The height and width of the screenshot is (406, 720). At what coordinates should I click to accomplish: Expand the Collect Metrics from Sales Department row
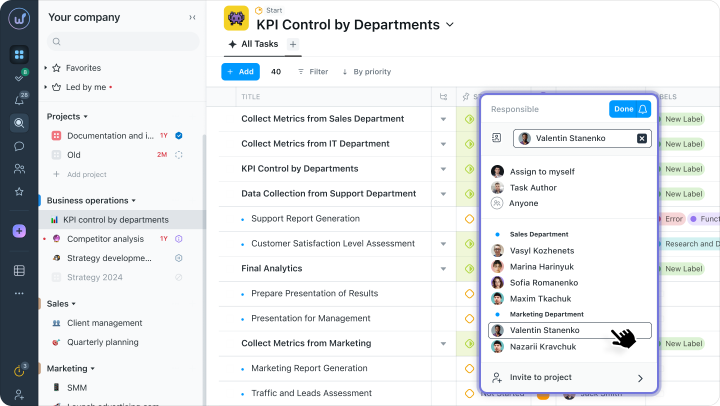click(443, 119)
